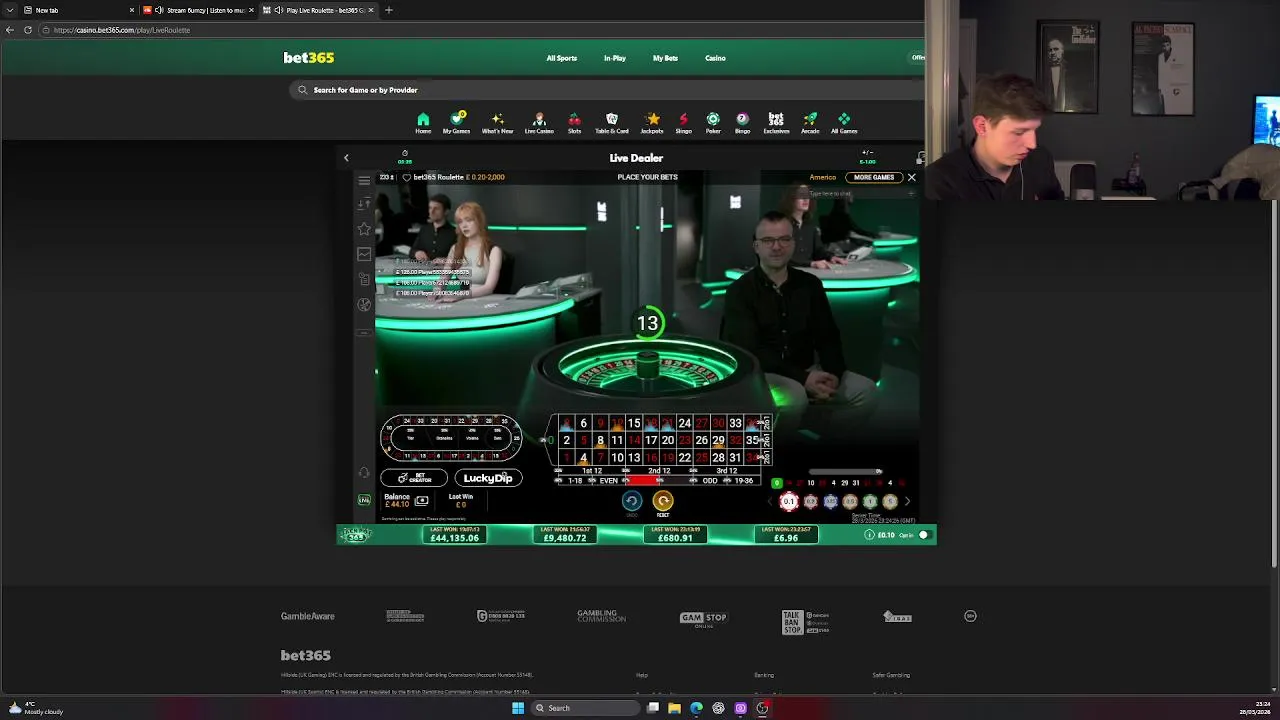
Task: Go back with the Live Dealer arrow
Action: point(346,158)
